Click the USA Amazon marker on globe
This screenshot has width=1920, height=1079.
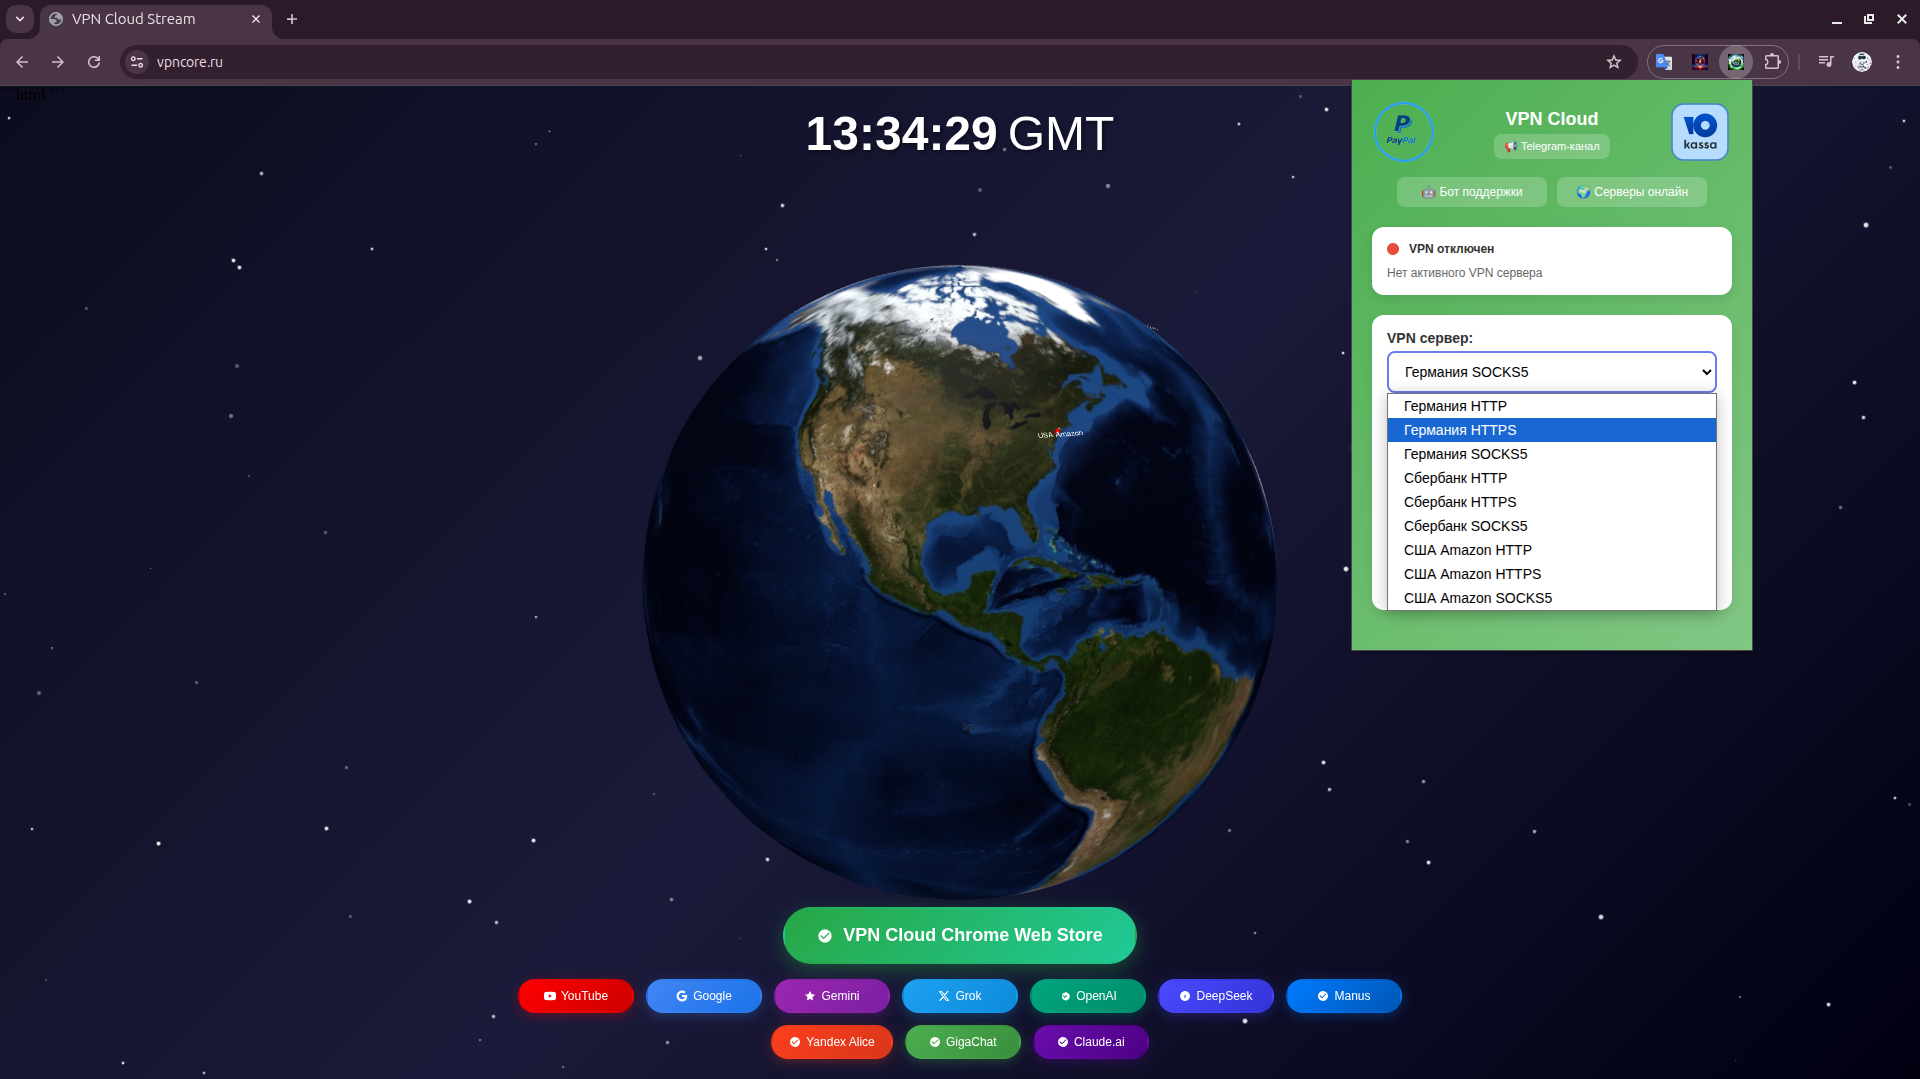coord(1059,433)
